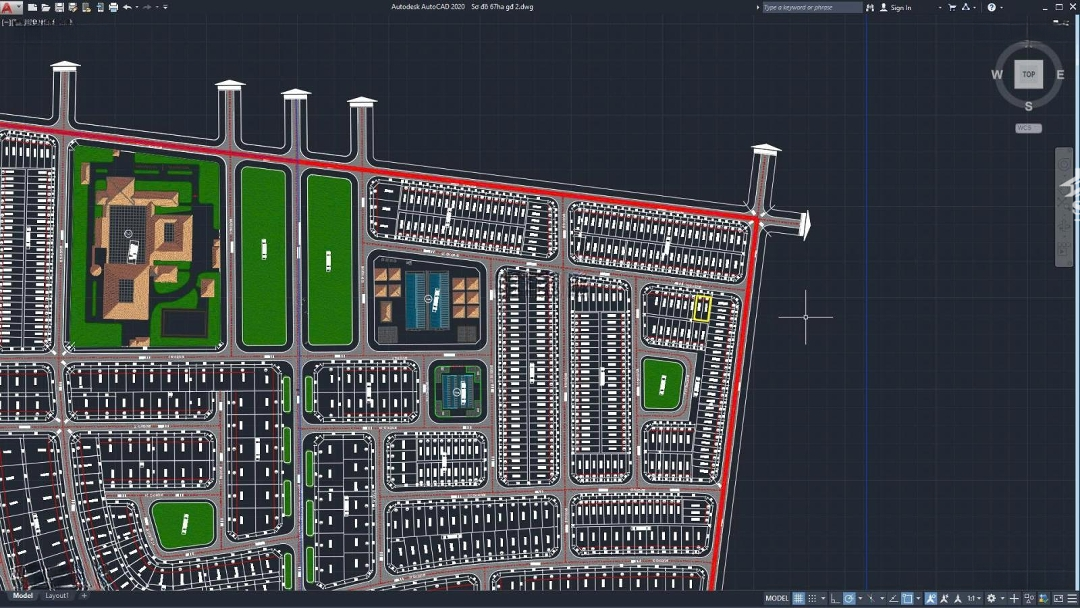The width and height of the screenshot is (1080, 608).
Task: Open Autodesk App Store cart icon
Action: 951,7
